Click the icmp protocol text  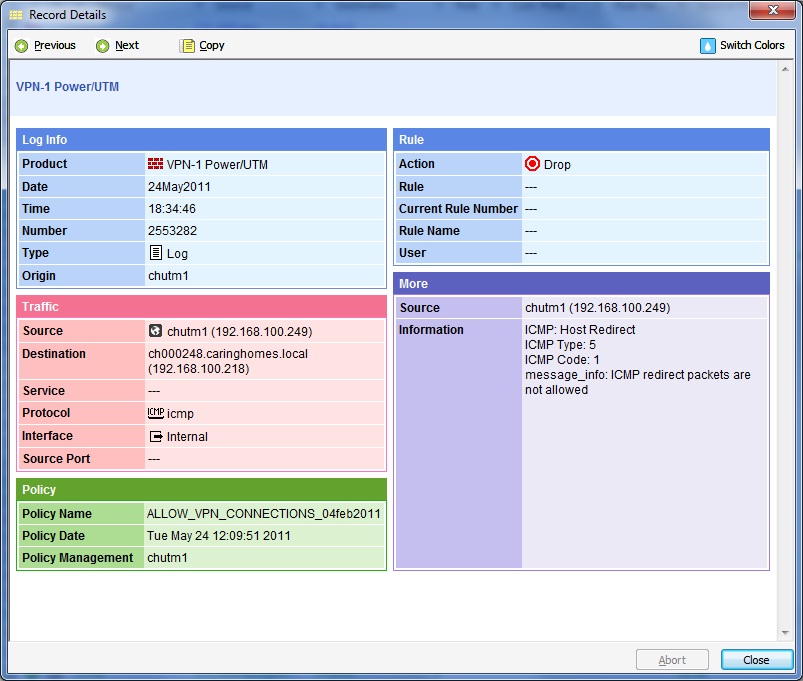point(180,414)
